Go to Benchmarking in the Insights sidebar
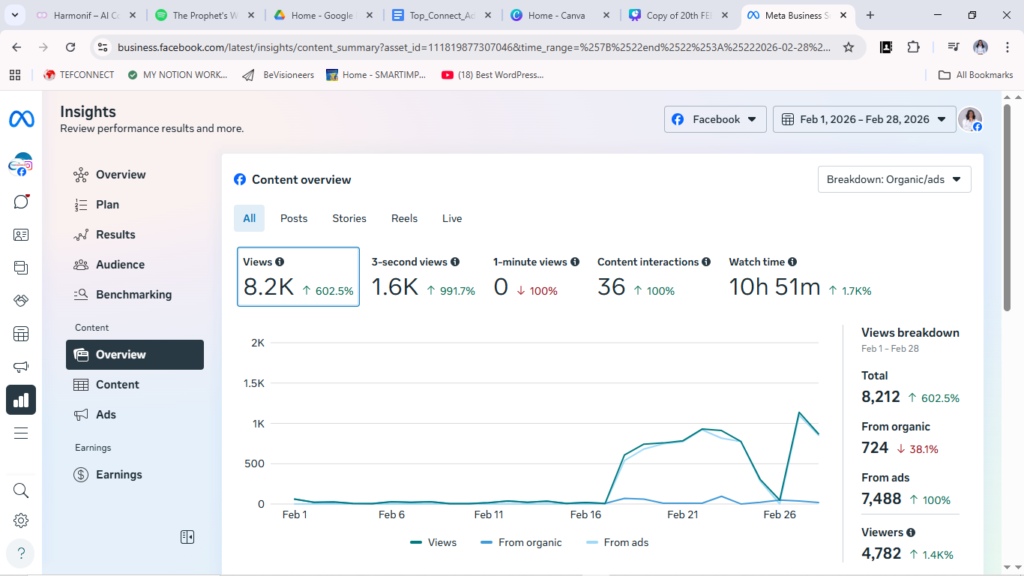Screen dimensions: 1024x576 point(133,295)
